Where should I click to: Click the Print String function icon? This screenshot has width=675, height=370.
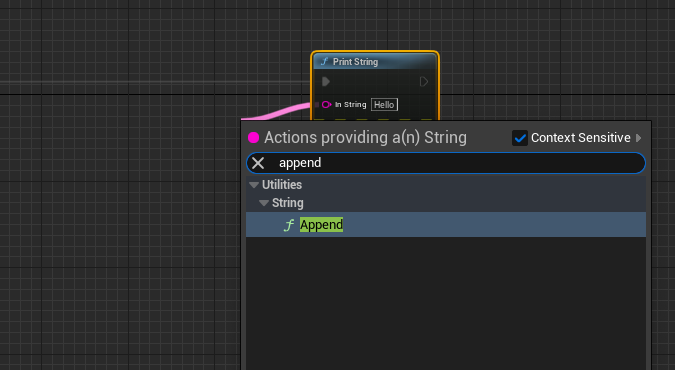point(325,62)
